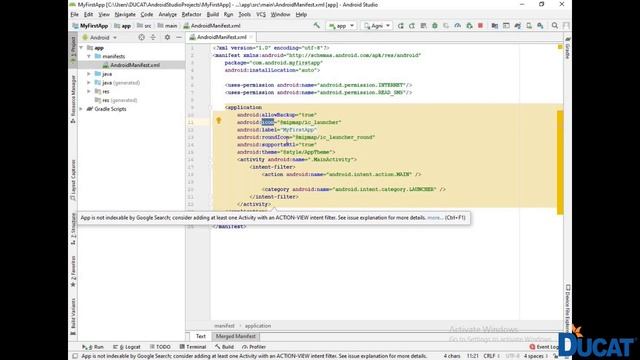
Task: Toggle the Resource Manager side tab
Action: coord(73,98)
